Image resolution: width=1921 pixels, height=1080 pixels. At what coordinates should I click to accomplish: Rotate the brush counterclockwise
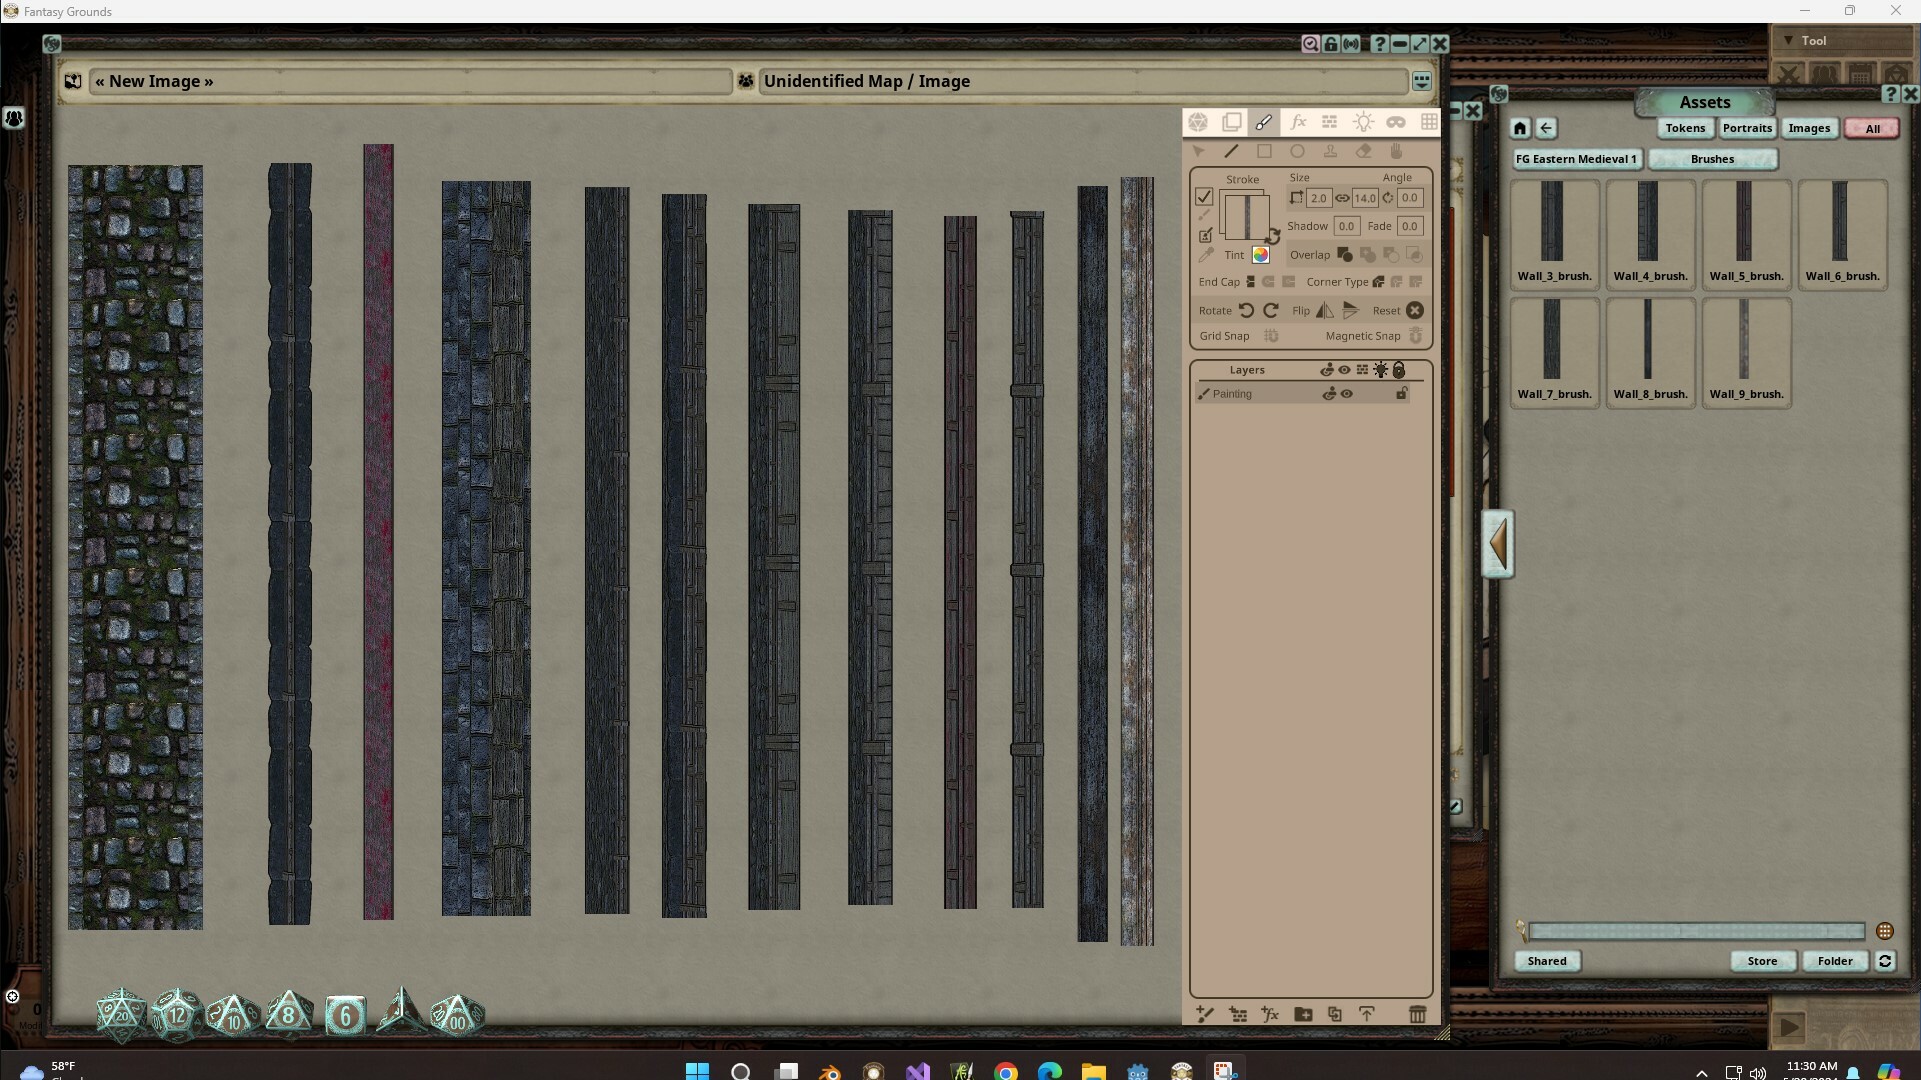pos(1246,310)
